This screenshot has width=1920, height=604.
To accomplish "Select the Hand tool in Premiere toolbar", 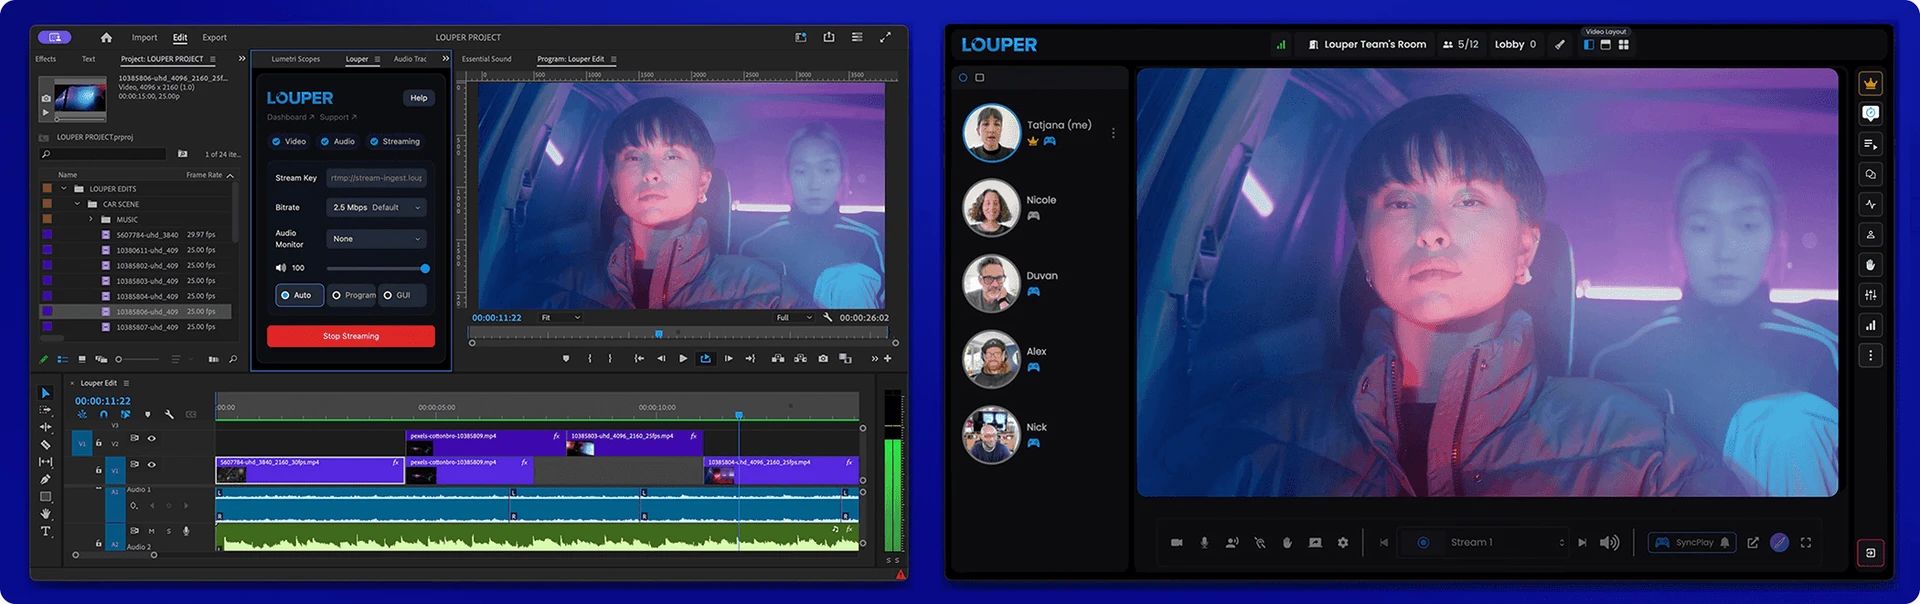I will pos(45,513).
